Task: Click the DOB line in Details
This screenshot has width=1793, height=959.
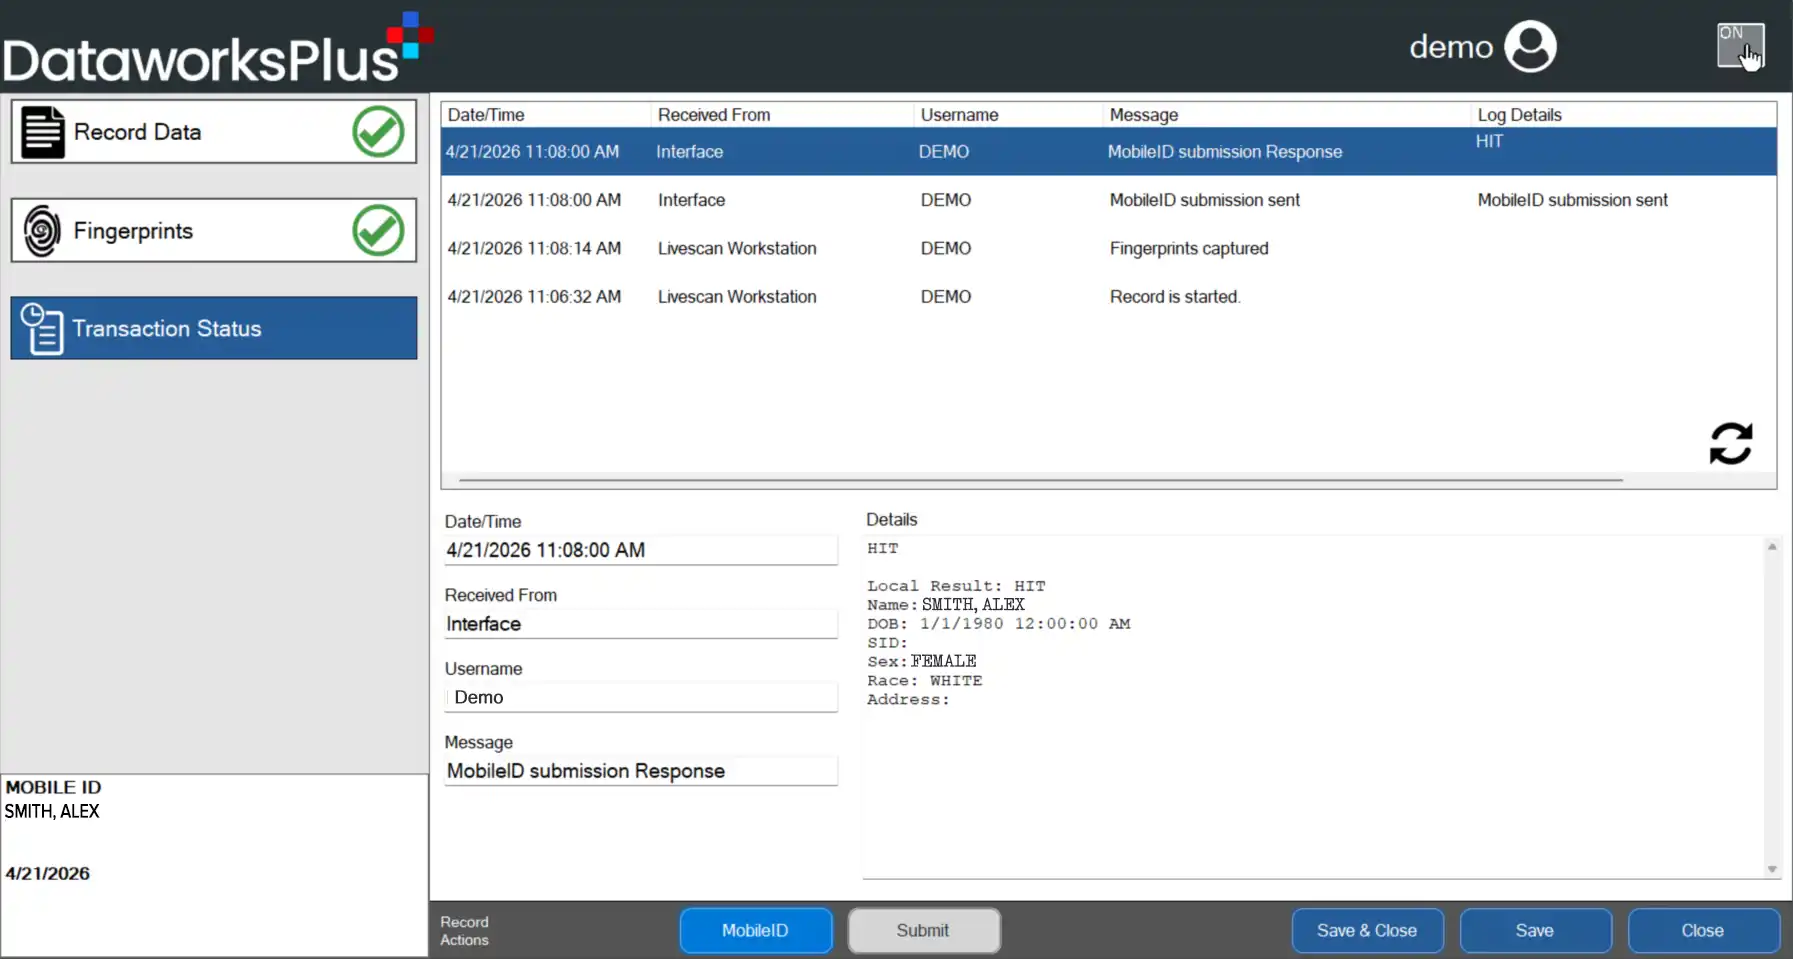Action: click(999, 623)
